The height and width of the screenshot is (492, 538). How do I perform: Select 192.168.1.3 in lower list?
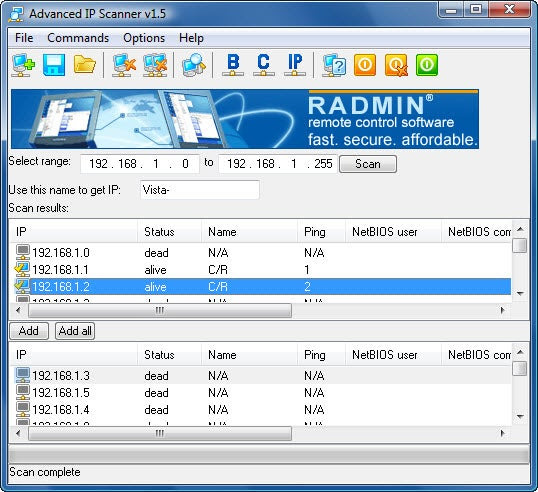(261, 375)
